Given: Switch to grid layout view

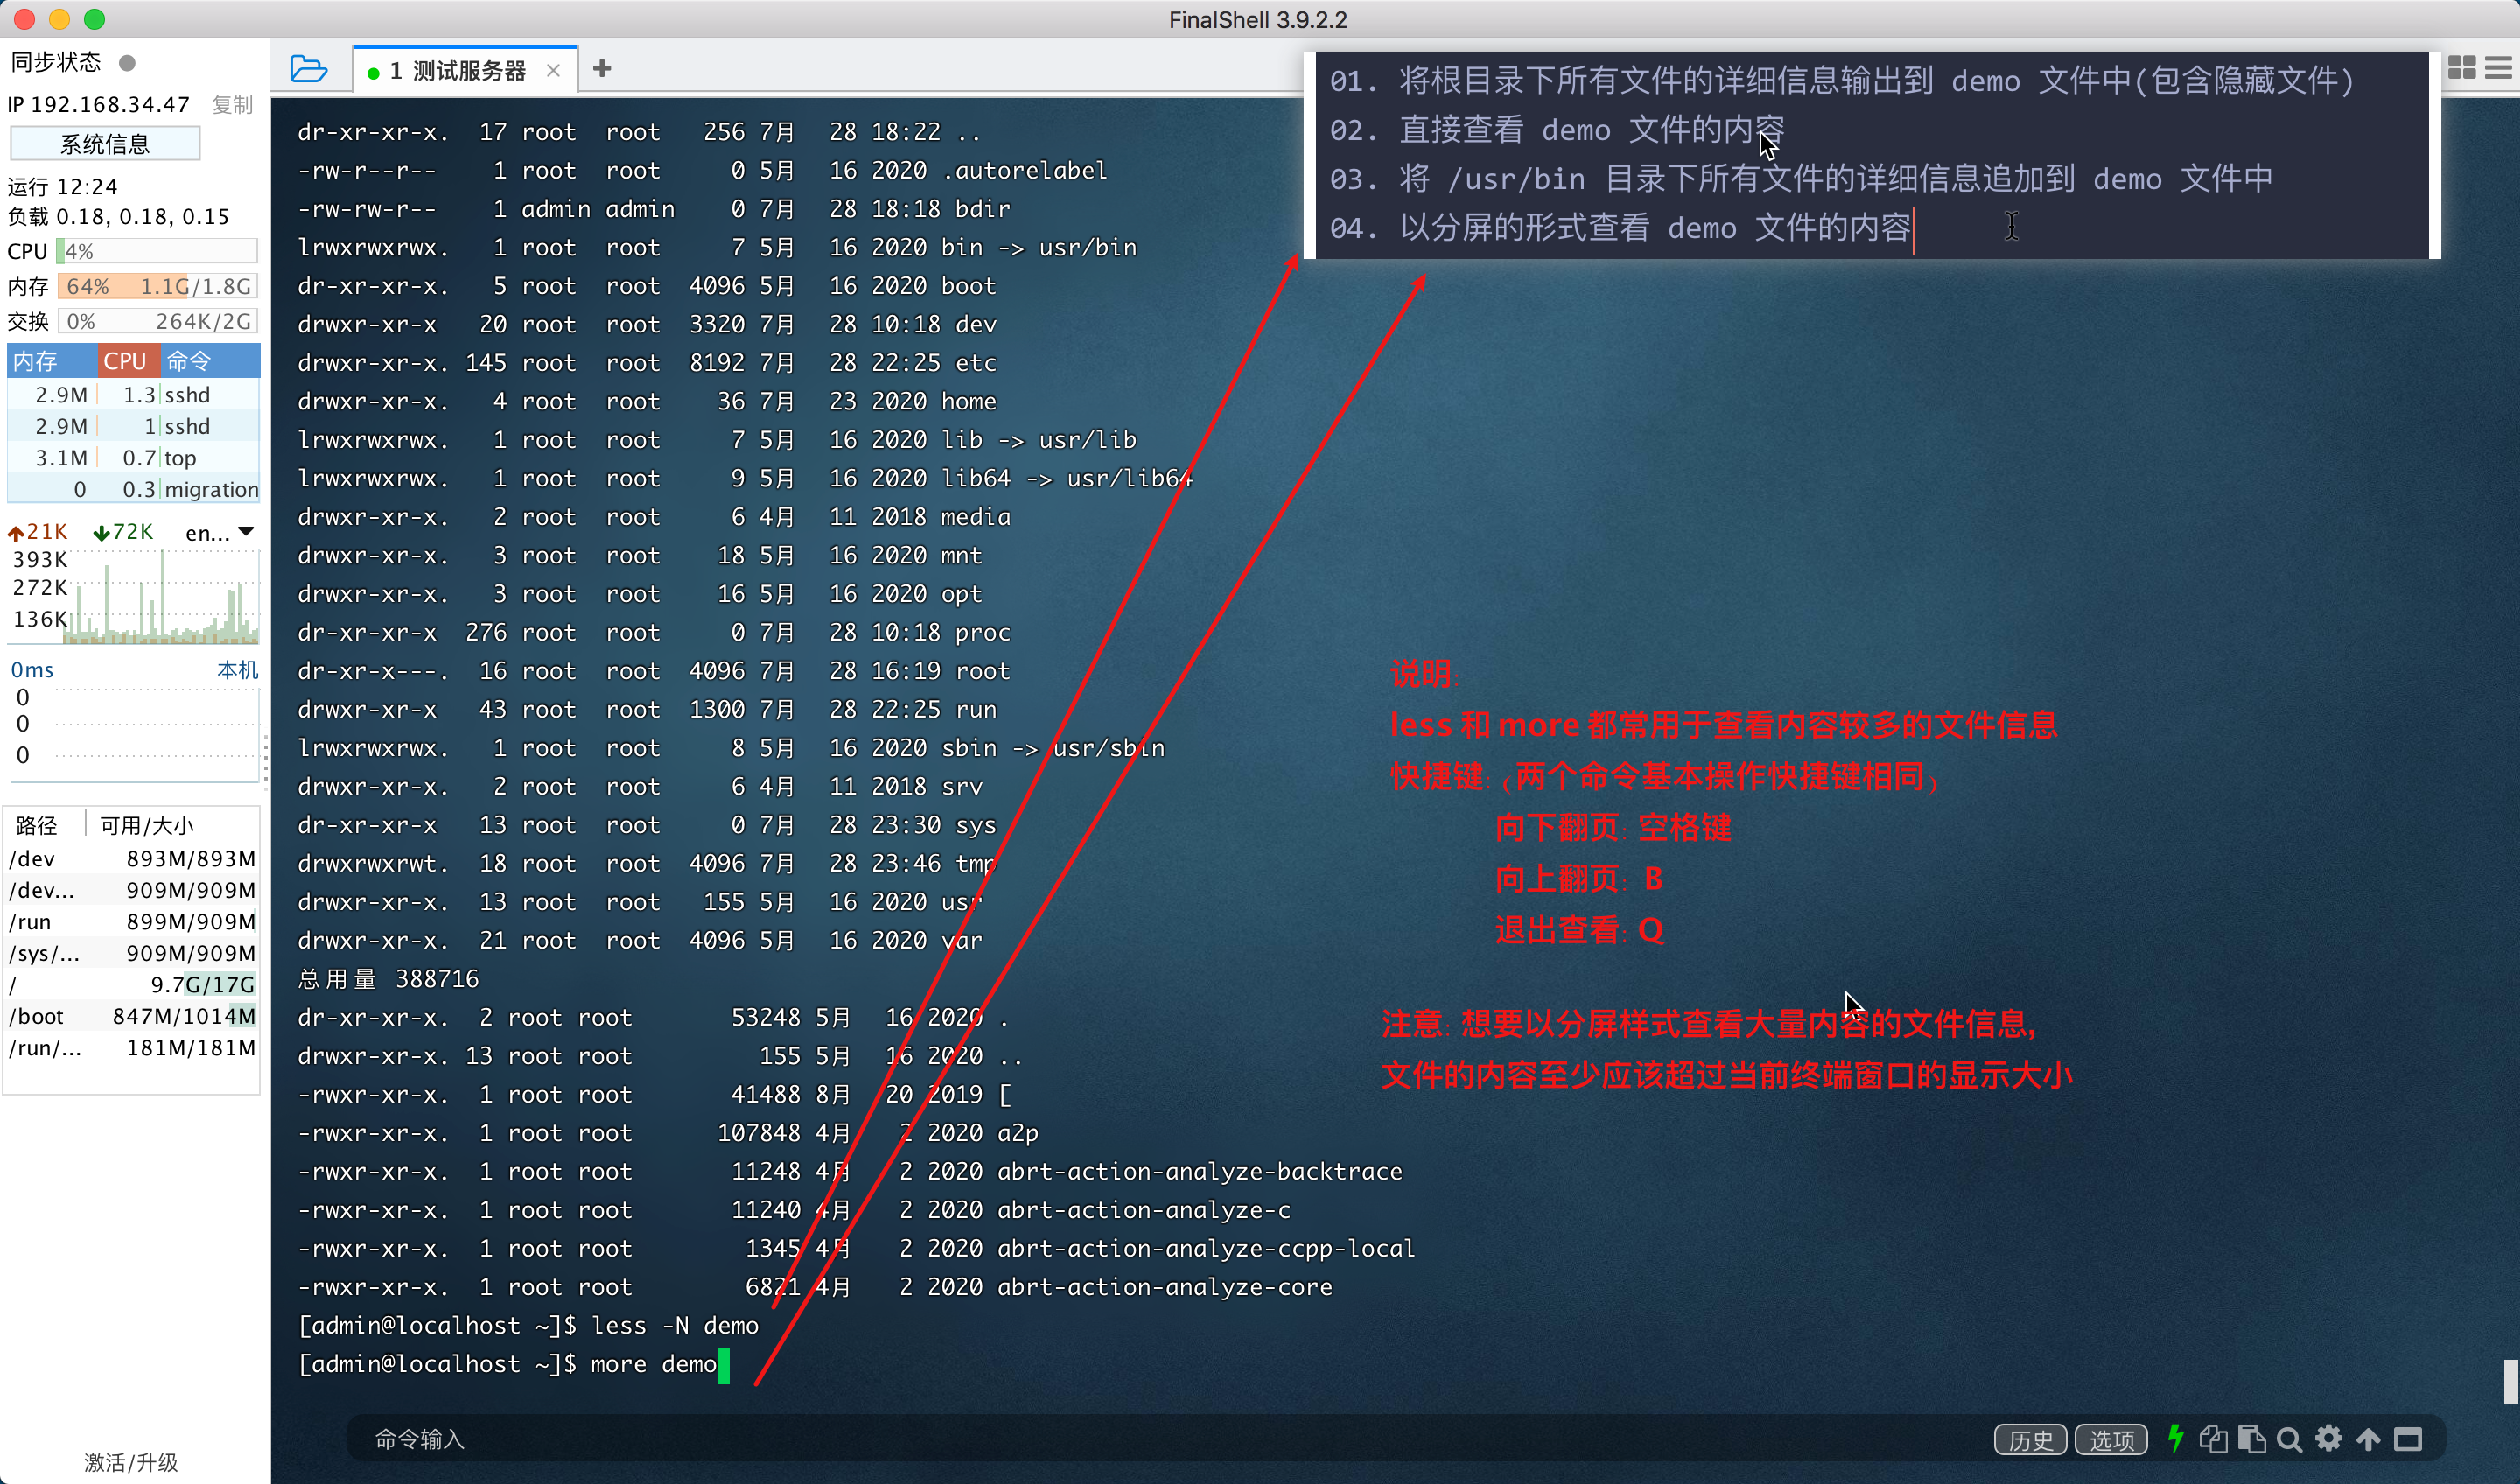Looking at the screenshot, I should (x=2461, y=68).
